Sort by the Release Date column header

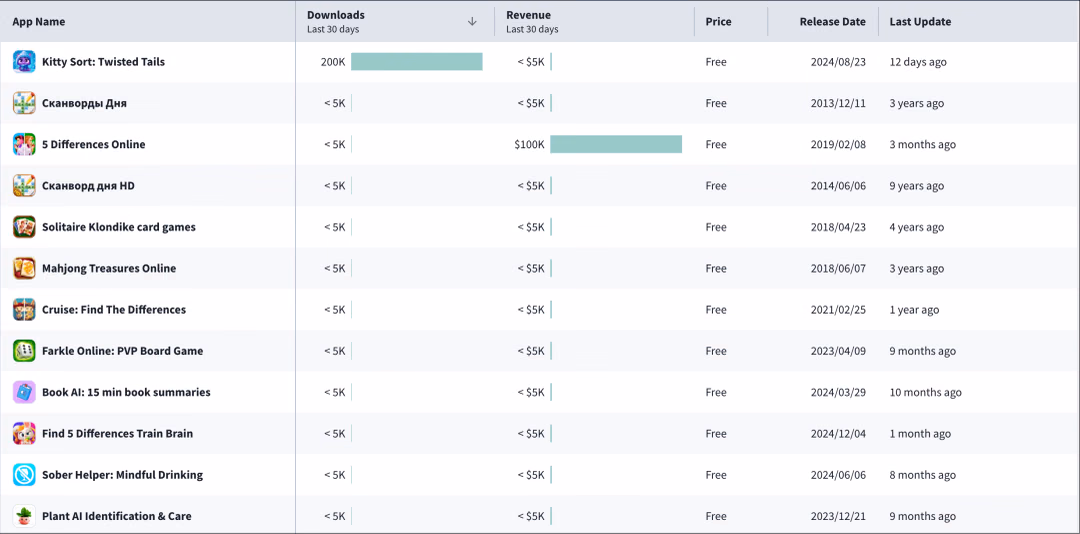(x=833, y=21)
